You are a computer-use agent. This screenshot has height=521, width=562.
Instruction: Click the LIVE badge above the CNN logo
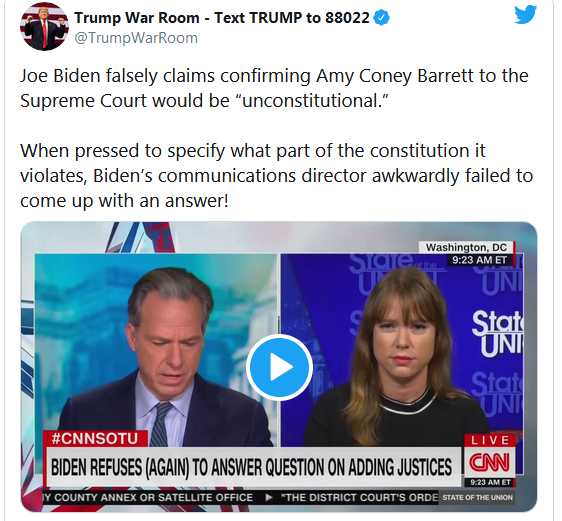(490, 440)
